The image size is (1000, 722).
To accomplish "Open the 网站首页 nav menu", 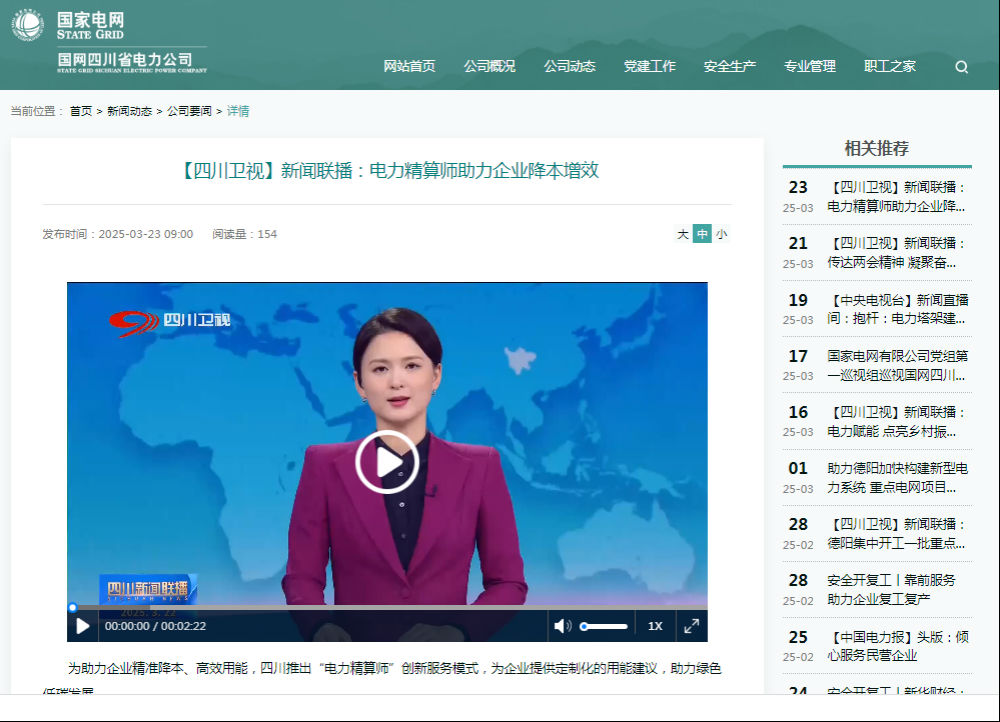I will pyautogui.click(x=409, y=66).
